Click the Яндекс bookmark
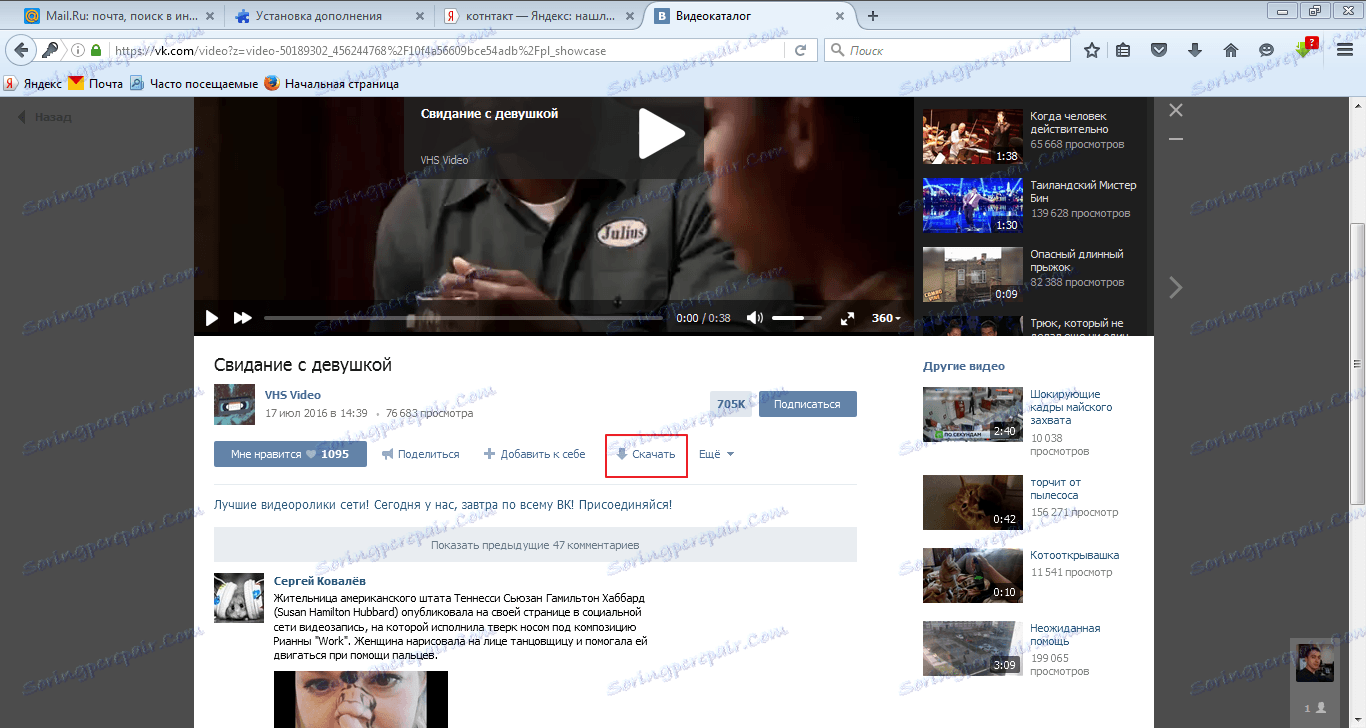 coord(33,84)
